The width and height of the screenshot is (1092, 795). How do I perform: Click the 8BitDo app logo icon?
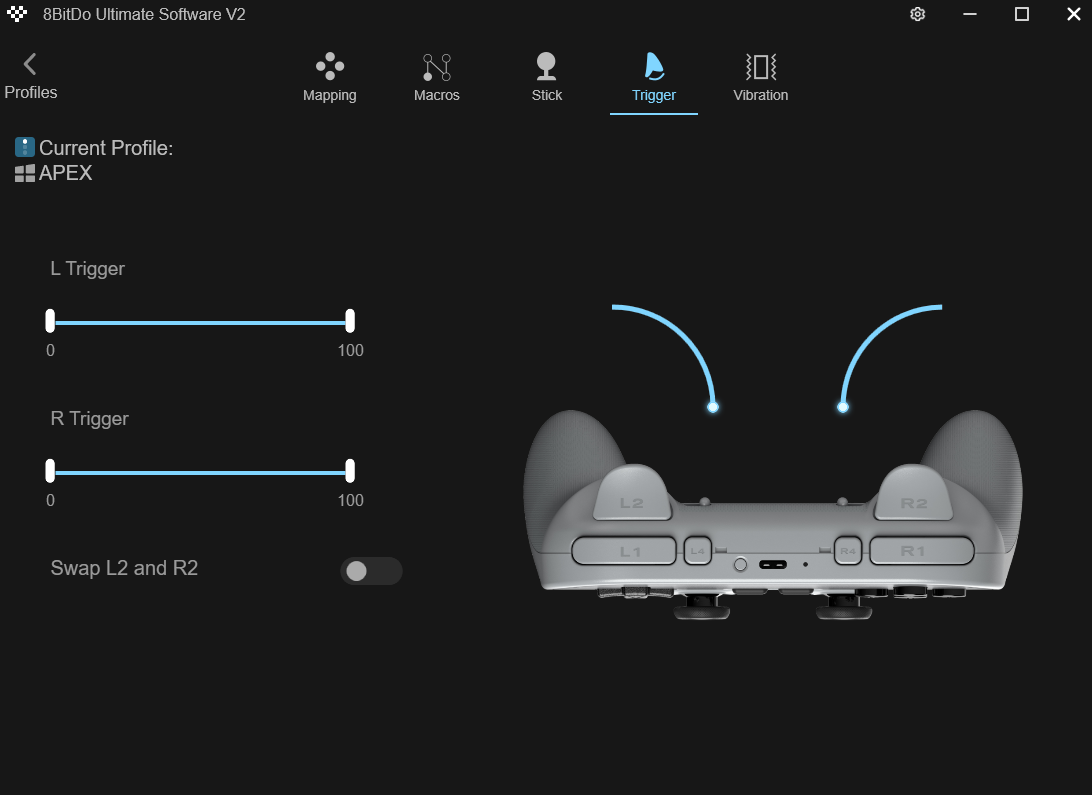[x=17, y=14]
